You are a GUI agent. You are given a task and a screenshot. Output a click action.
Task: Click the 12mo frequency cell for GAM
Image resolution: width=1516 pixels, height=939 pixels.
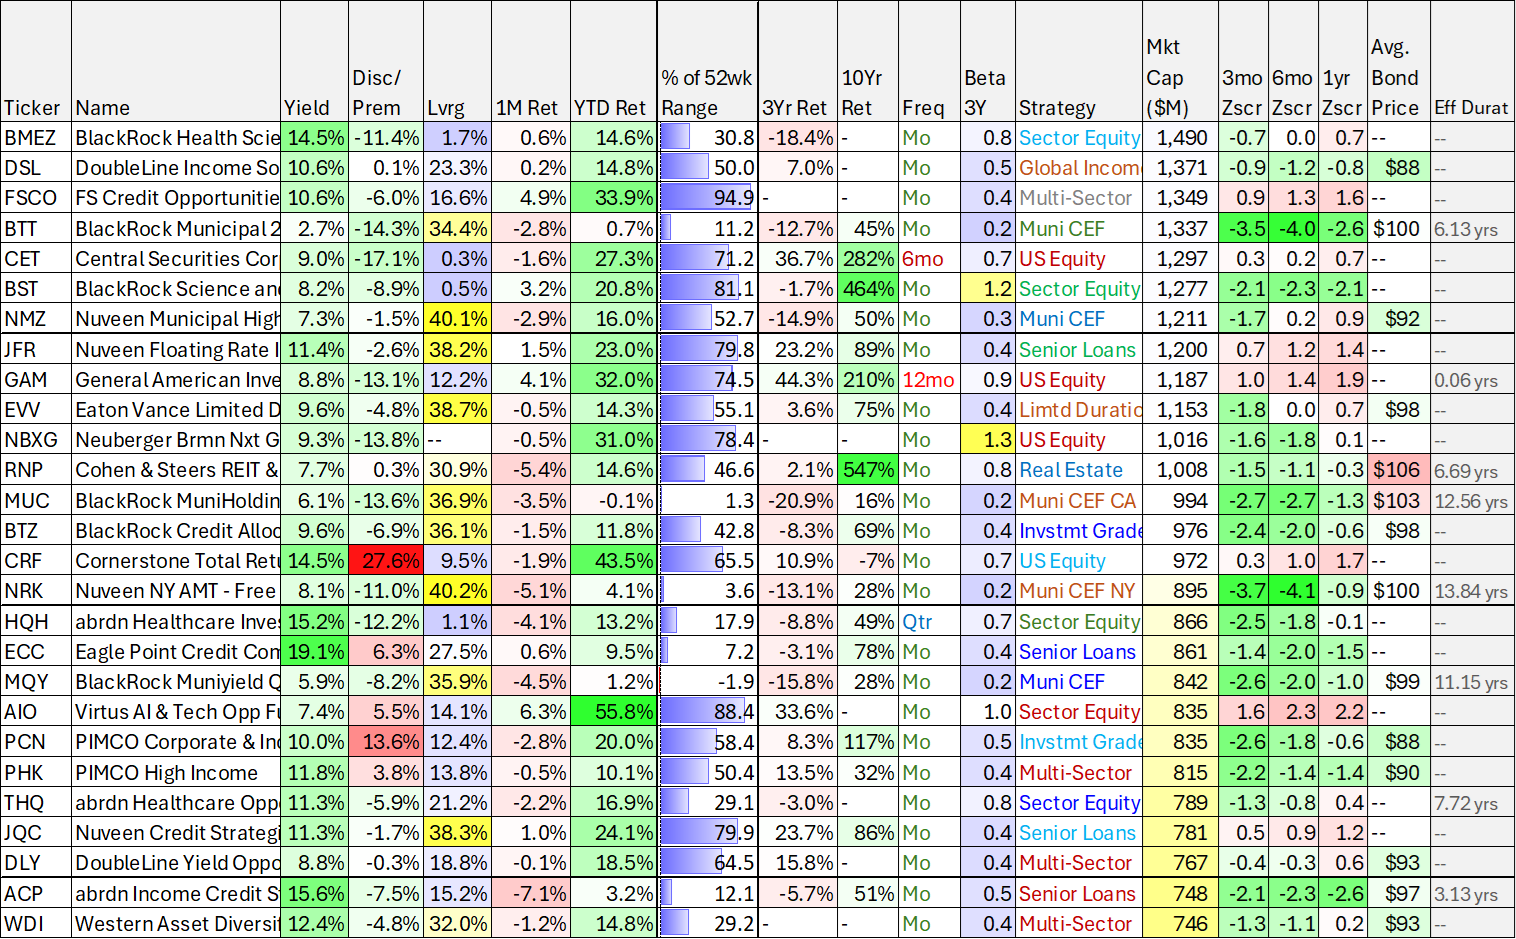(x=930, y=380)
